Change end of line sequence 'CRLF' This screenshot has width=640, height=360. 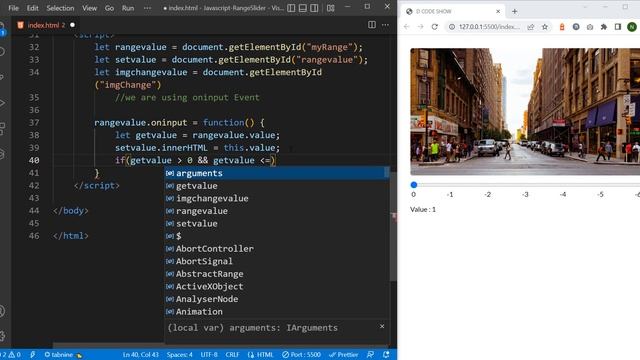coord(232,355)
